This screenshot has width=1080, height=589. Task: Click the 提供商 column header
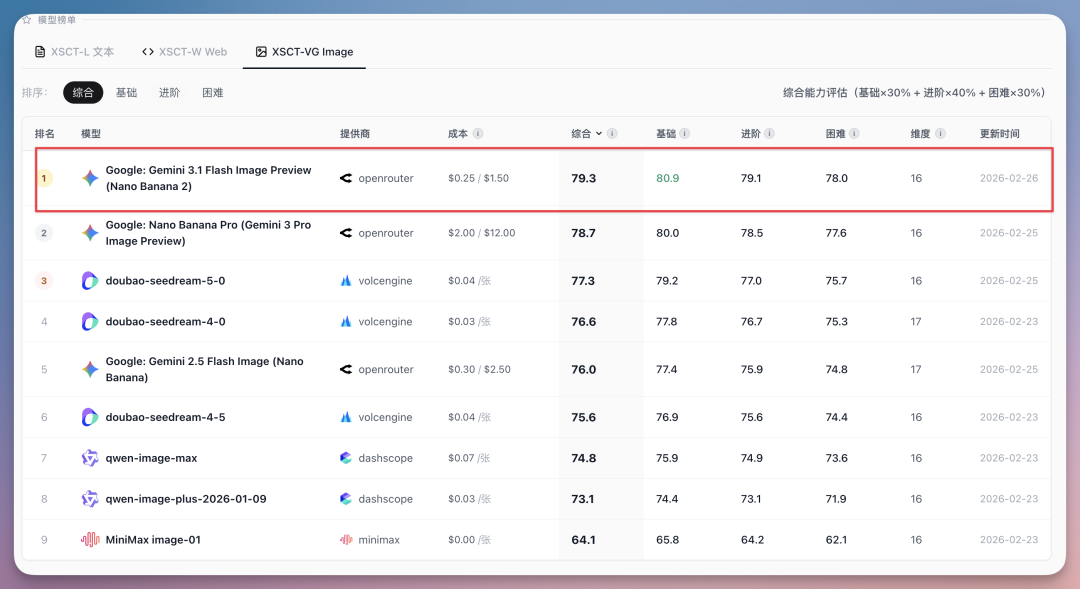pyautogui.click(x=355, y=134)
